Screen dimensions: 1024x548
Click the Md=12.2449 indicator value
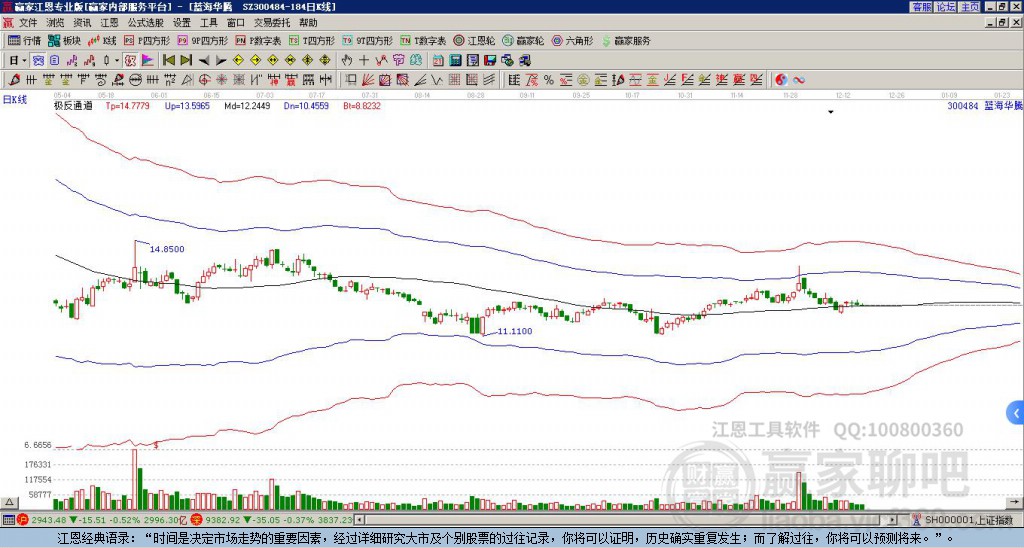pyautogui.click(x=247, y=105)
